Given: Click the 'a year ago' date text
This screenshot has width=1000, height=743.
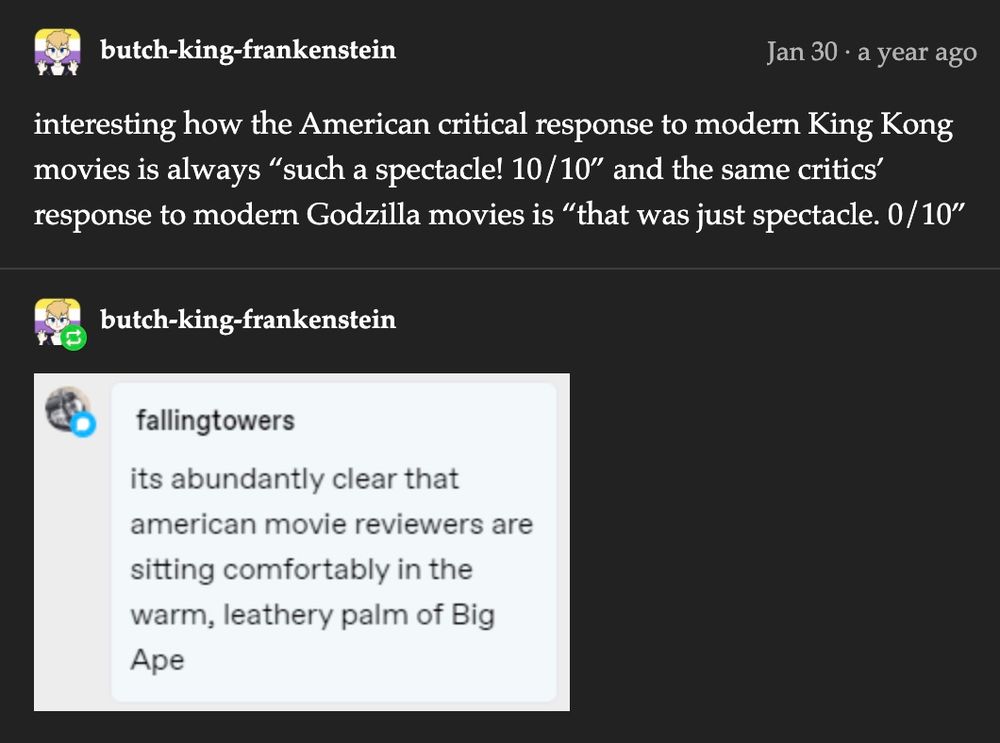Looking at the screenshot, I should tap(916, 52).
